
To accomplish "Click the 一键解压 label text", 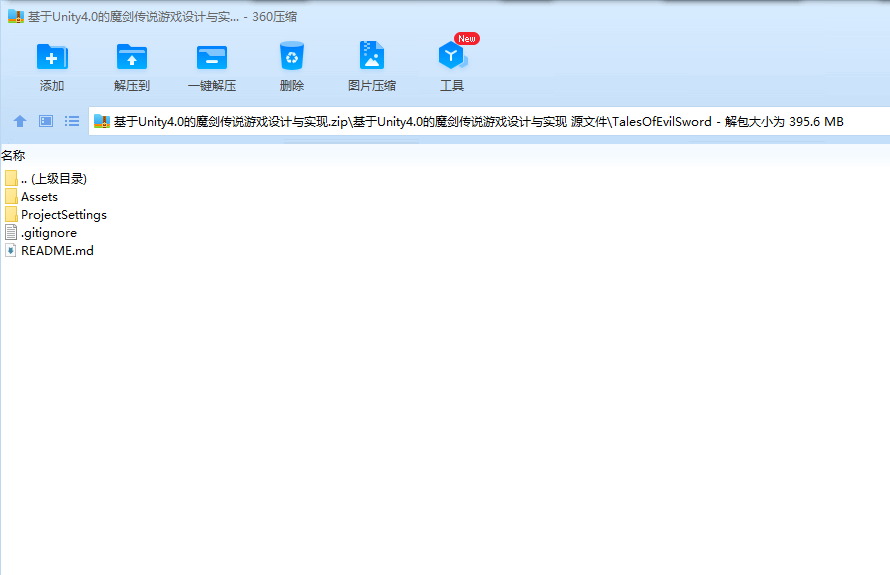I will (212, 86).
